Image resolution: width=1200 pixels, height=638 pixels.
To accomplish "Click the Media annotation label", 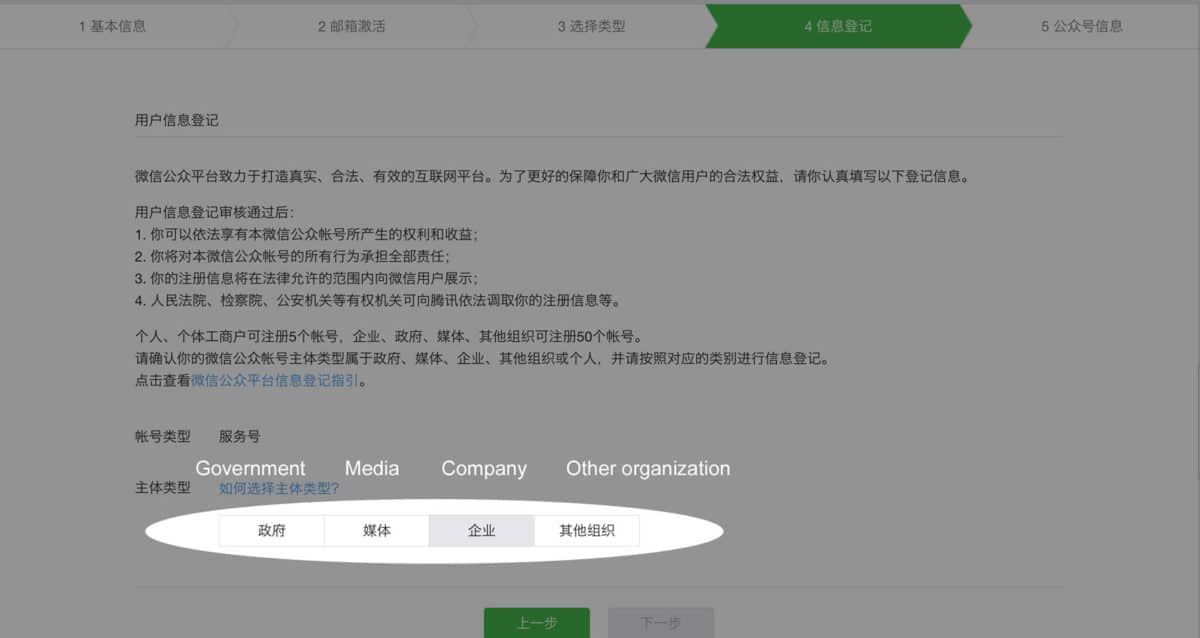I will coord(371,468).
